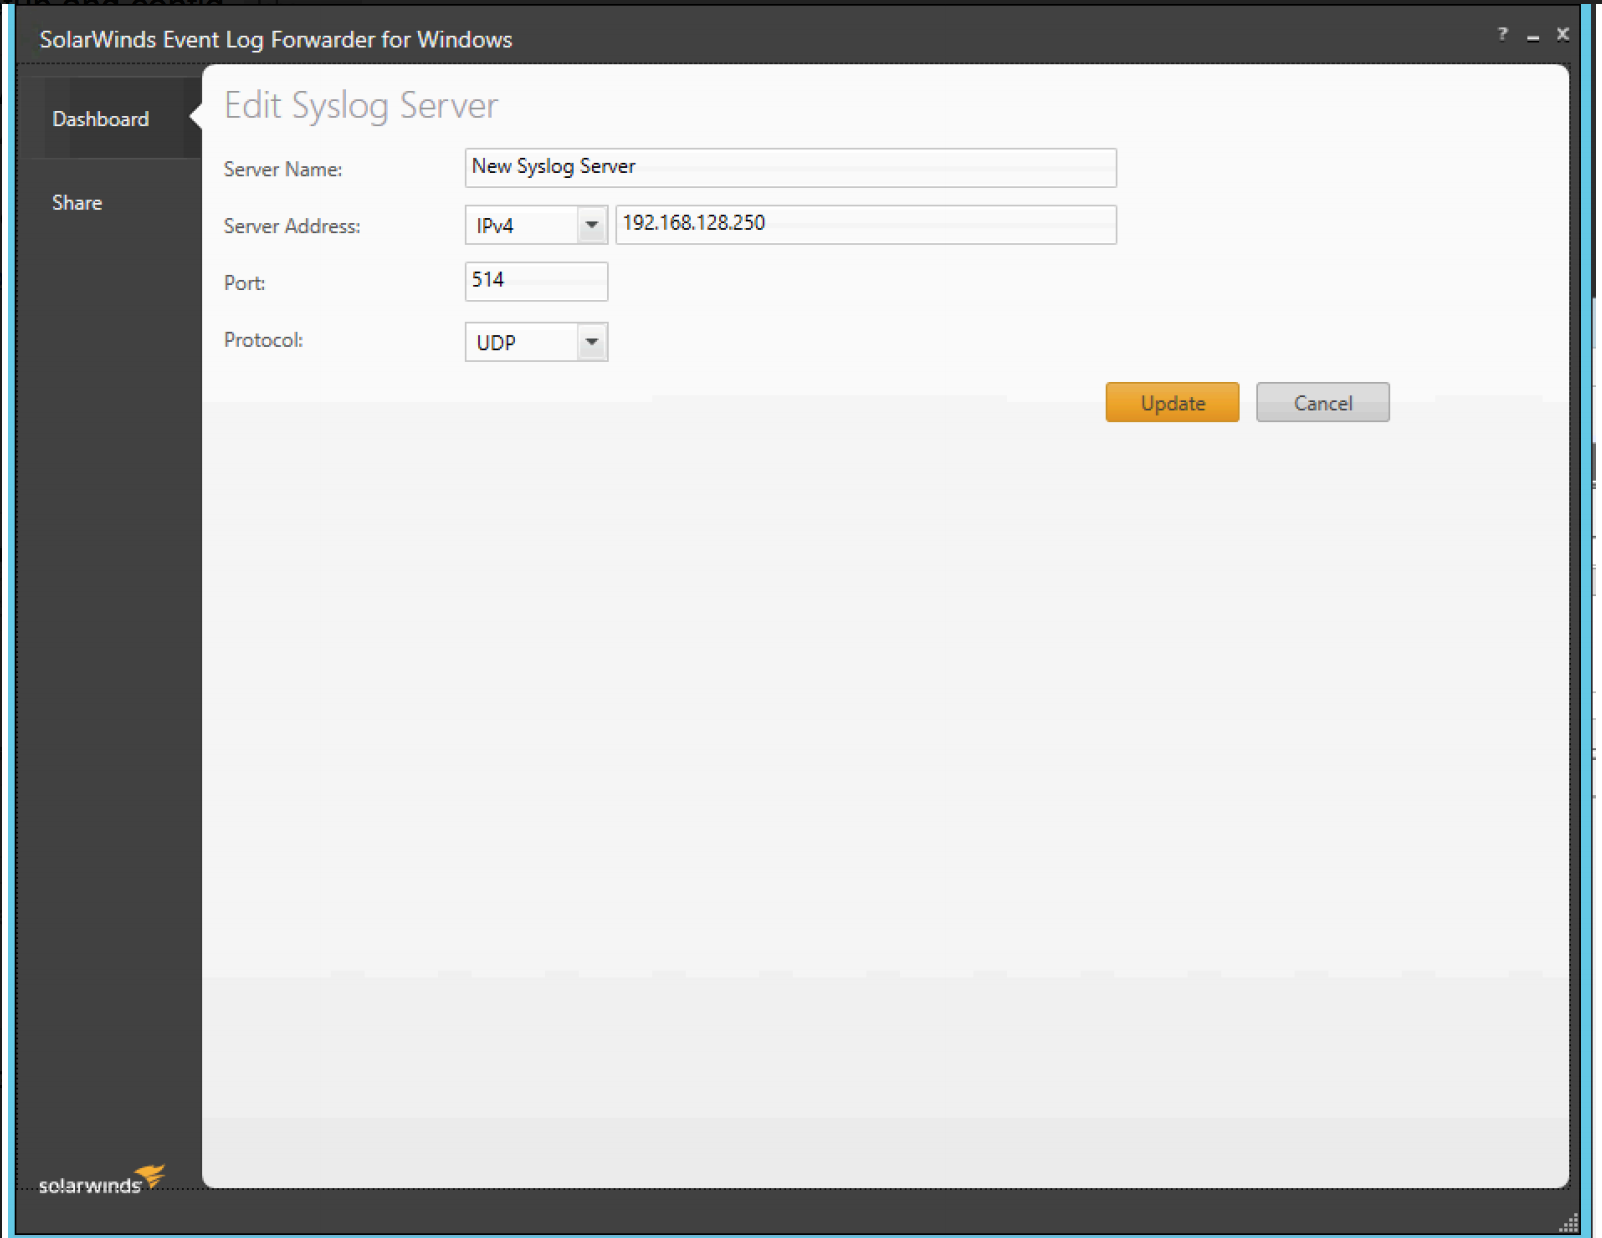Expand the UDP protocol dropdown
The image size is (1602, 1238).
tap(592, 342)
